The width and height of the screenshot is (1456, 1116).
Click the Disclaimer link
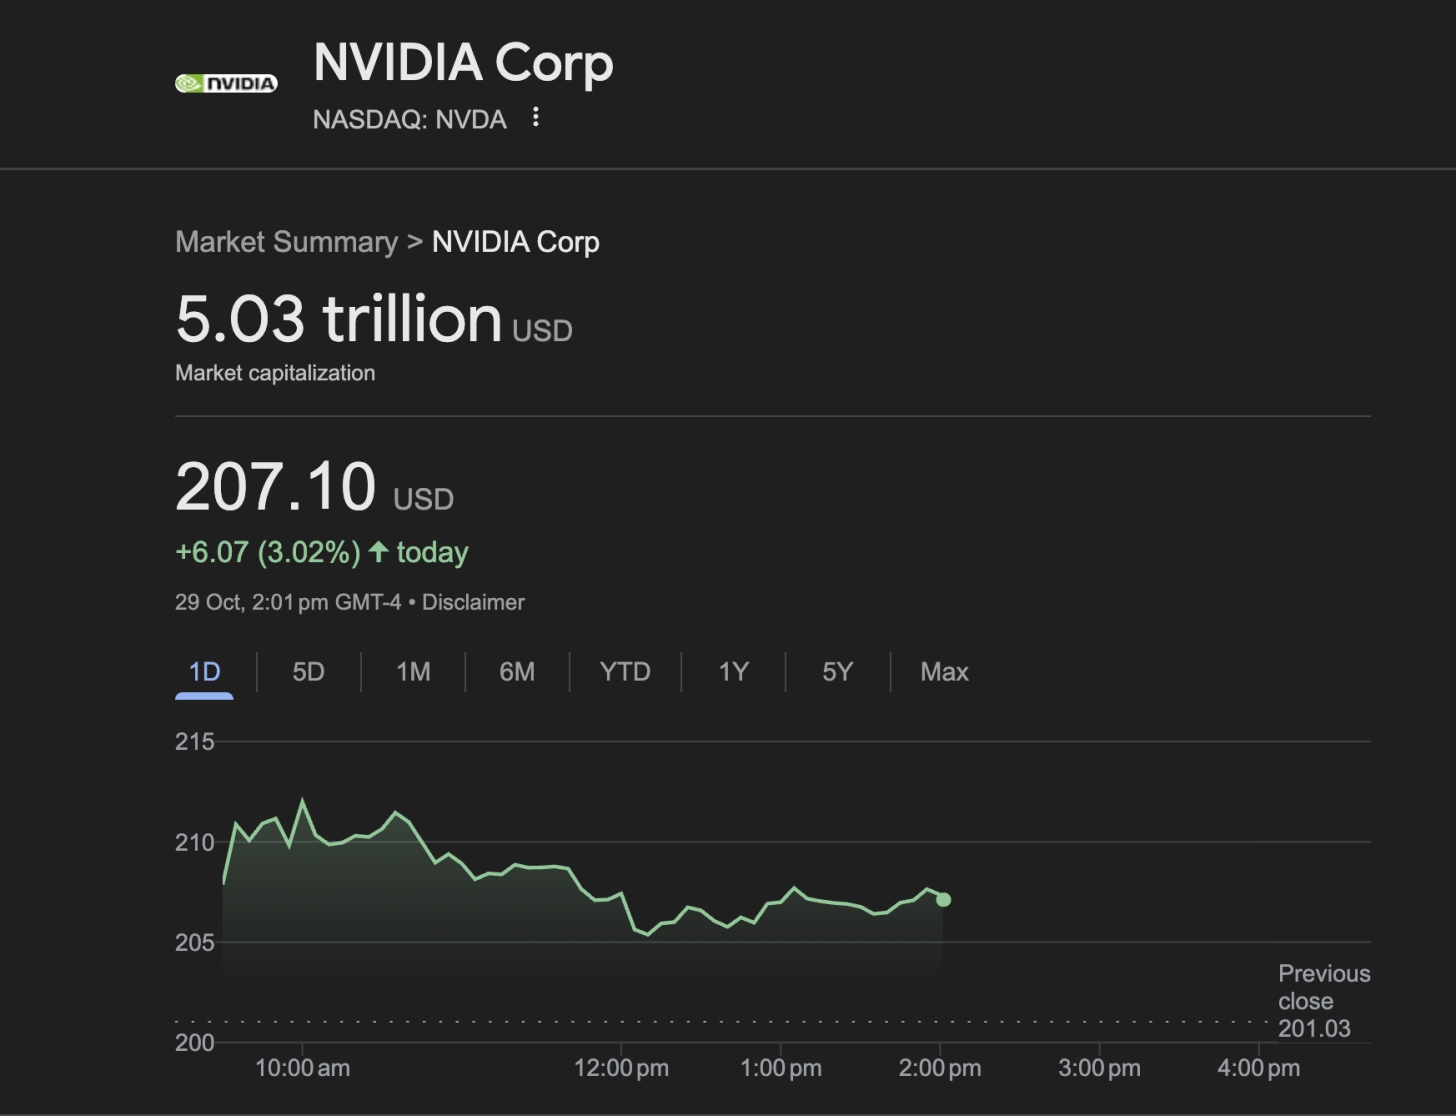(473, 601)
